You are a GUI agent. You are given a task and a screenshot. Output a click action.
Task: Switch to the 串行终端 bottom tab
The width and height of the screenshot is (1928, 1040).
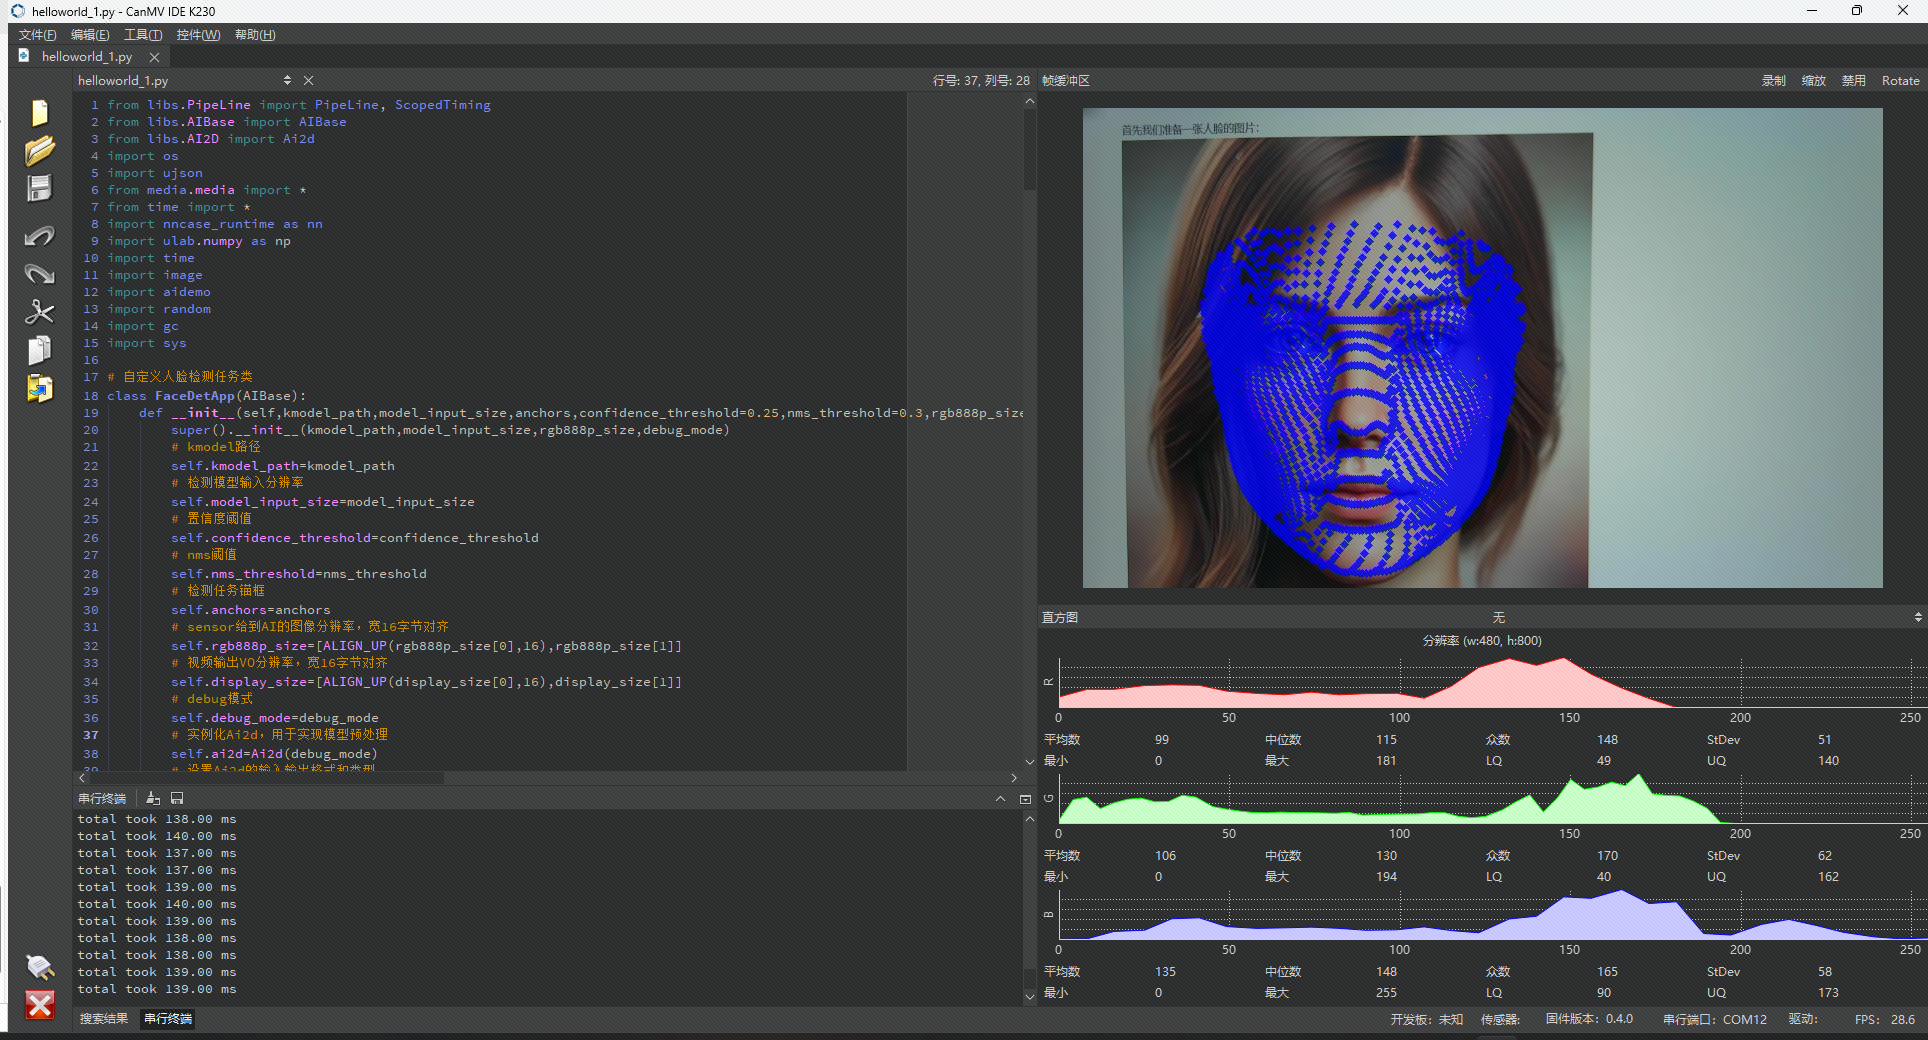tap(168, 1019)
